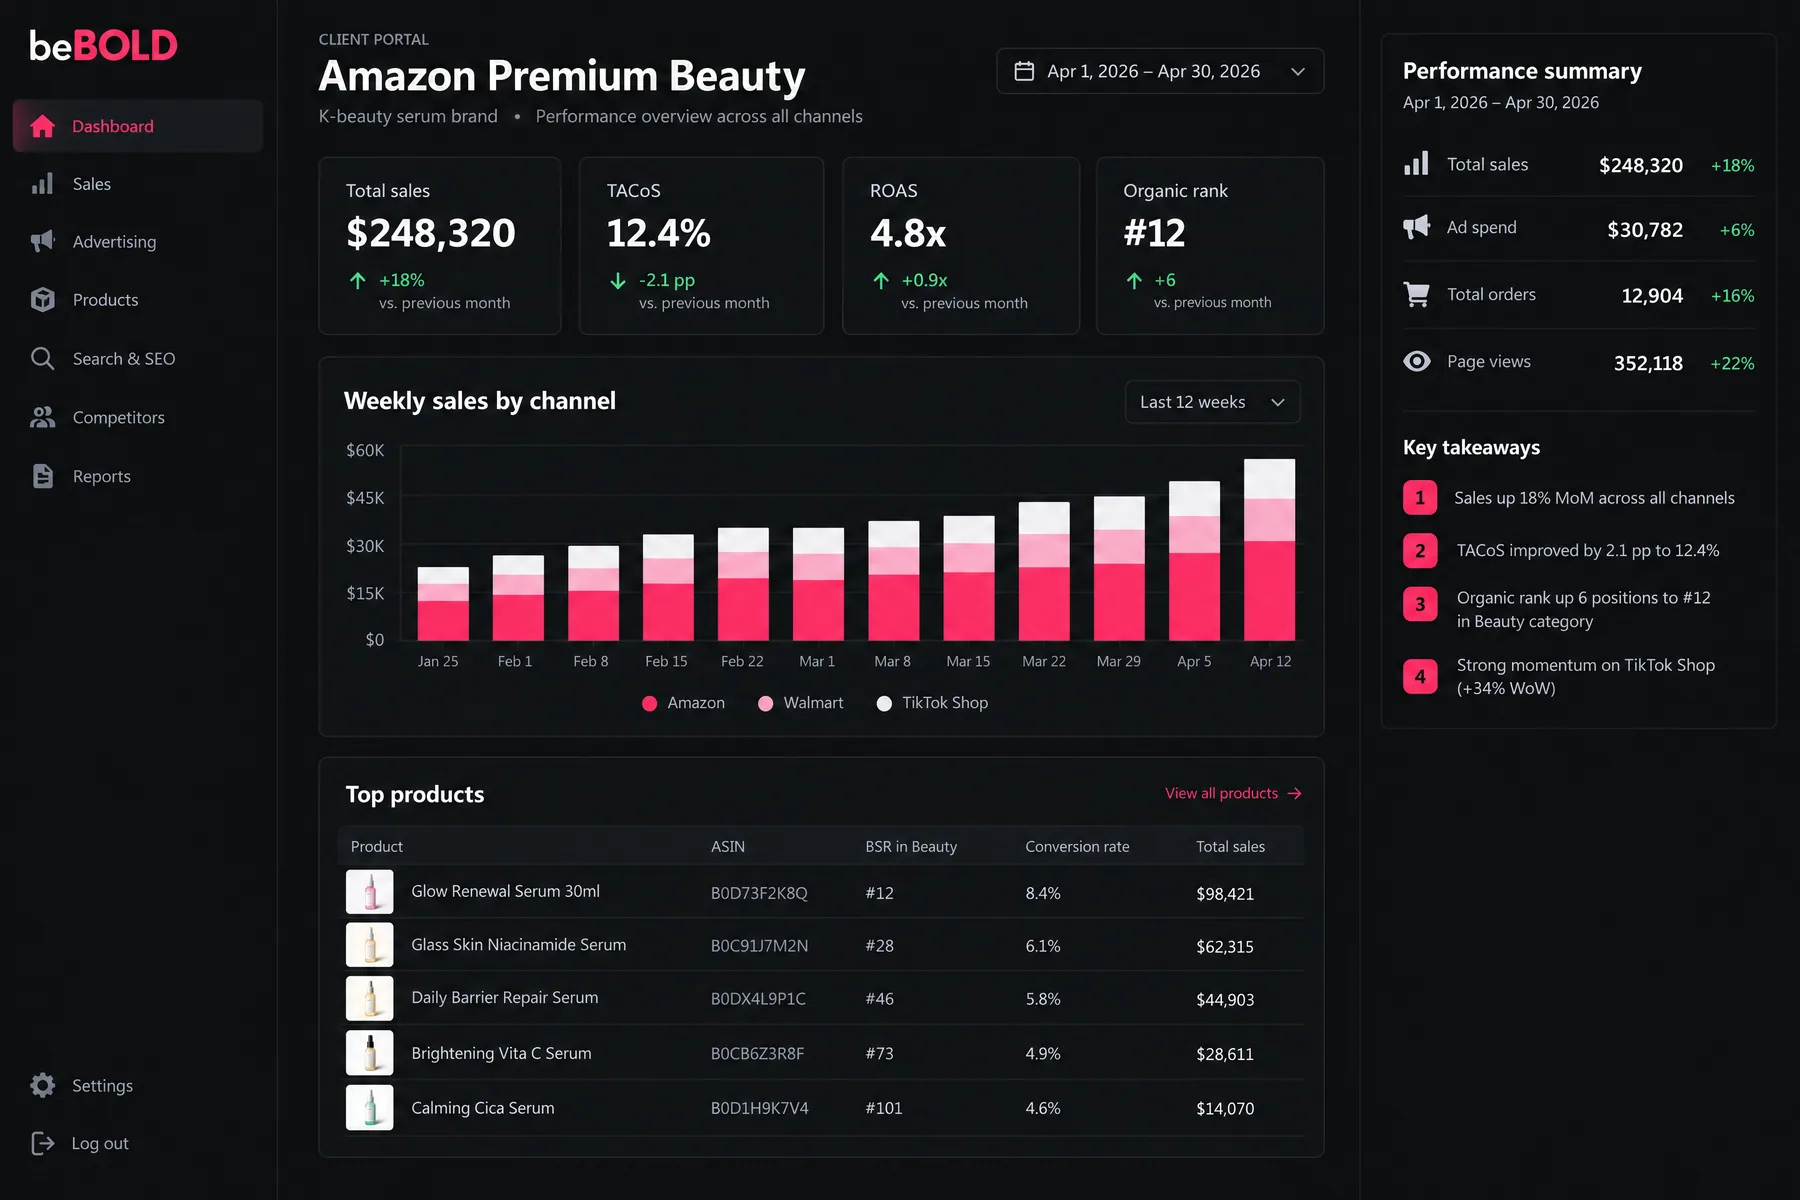This screenshot has height=1200, width=1800.
Task: Click the Walmart legend color dot
Action: 766,703
